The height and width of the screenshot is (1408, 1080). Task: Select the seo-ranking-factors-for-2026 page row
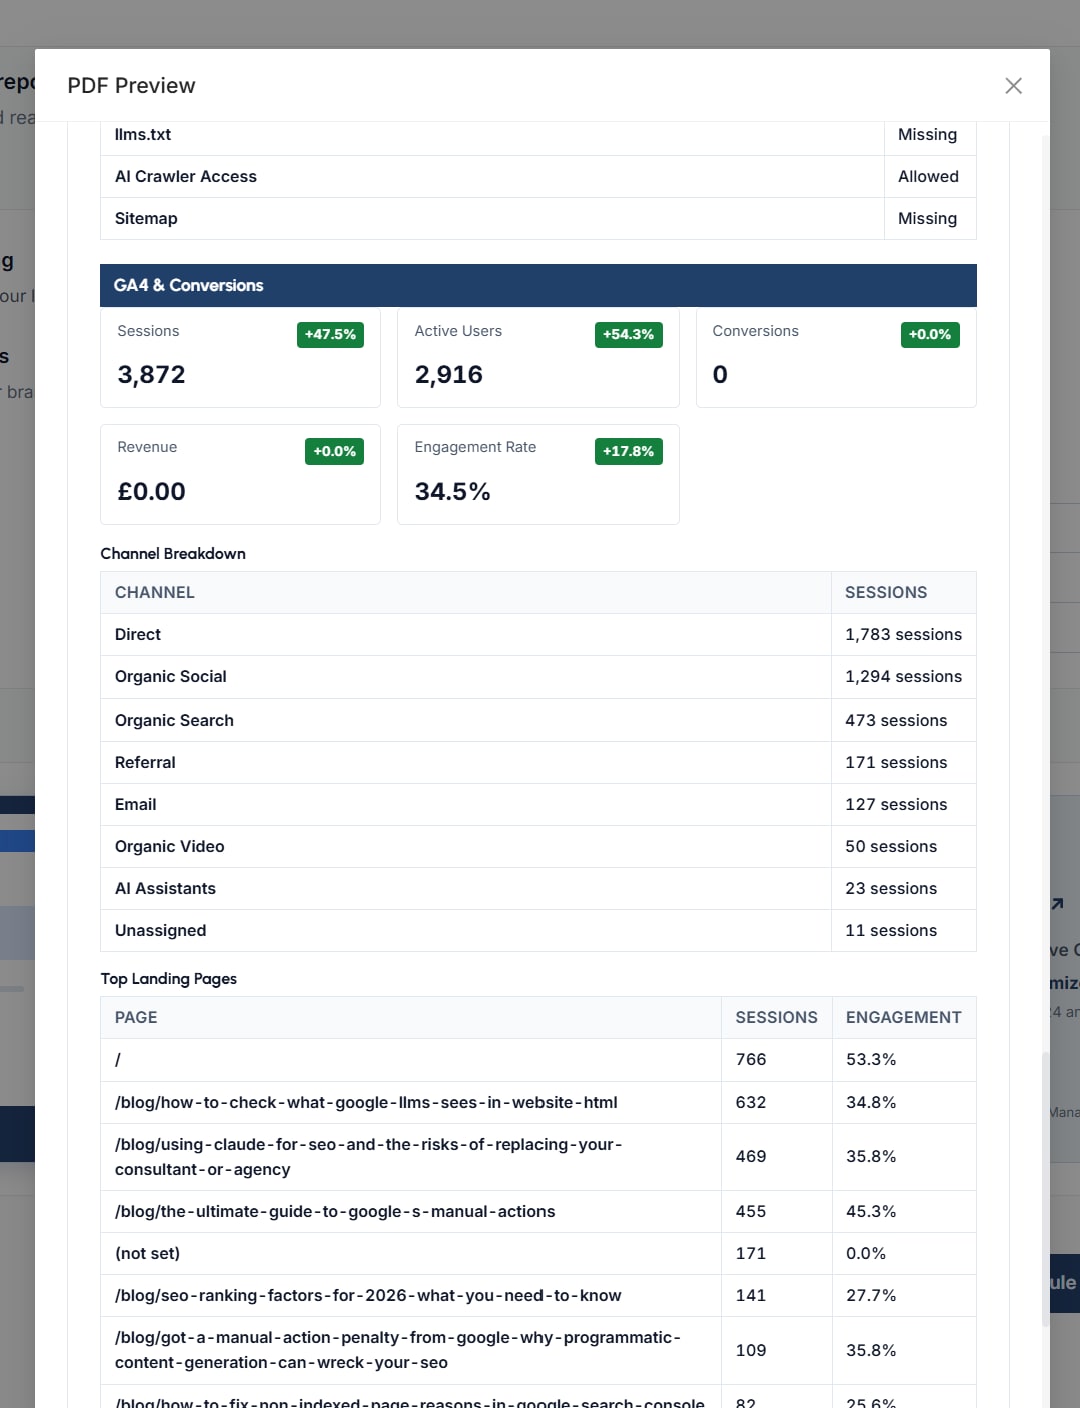coord(538,1295)
